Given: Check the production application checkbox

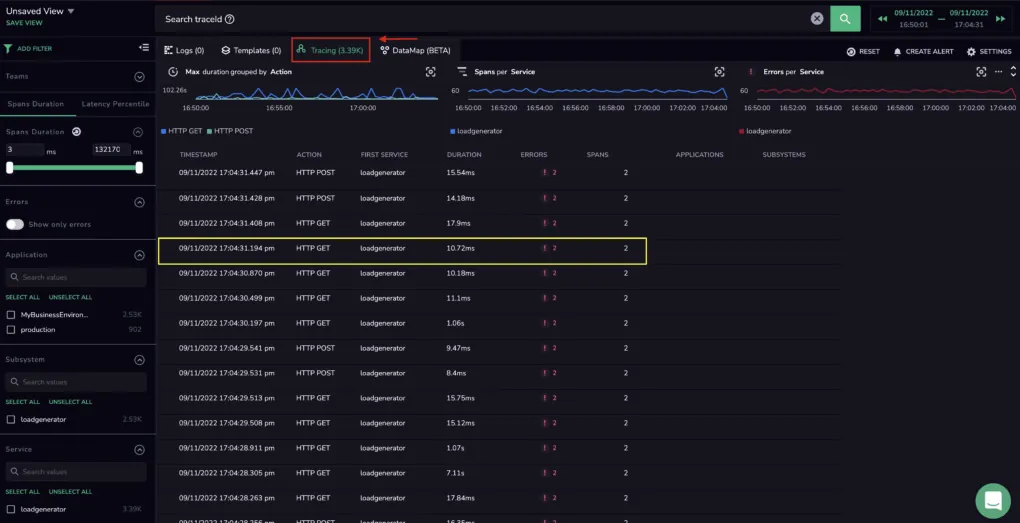Looking at the screenshot, I should [10, 330].
